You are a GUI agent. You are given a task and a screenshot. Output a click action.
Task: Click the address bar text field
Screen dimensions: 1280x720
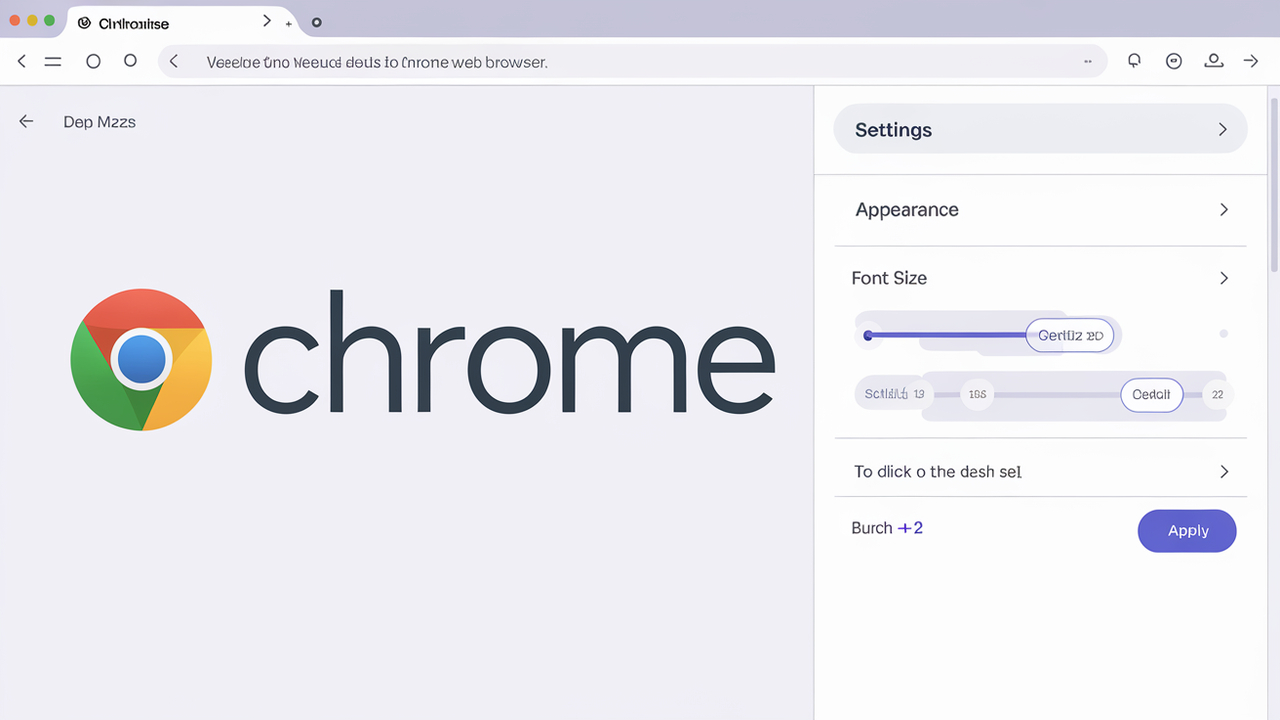632,61
